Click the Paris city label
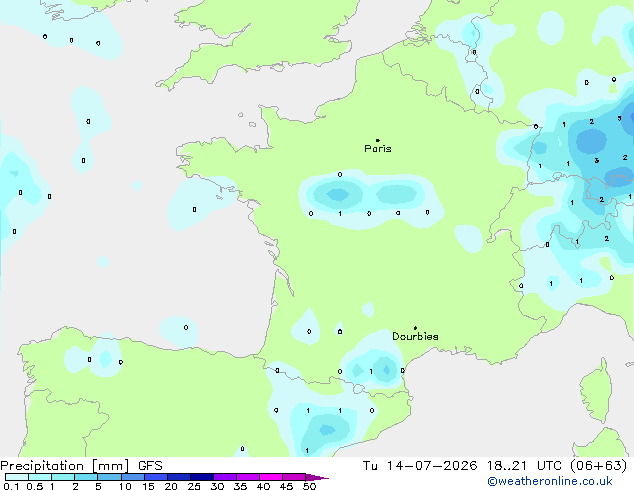This screenshot has width=634, height=490. (x=378, y=149)
